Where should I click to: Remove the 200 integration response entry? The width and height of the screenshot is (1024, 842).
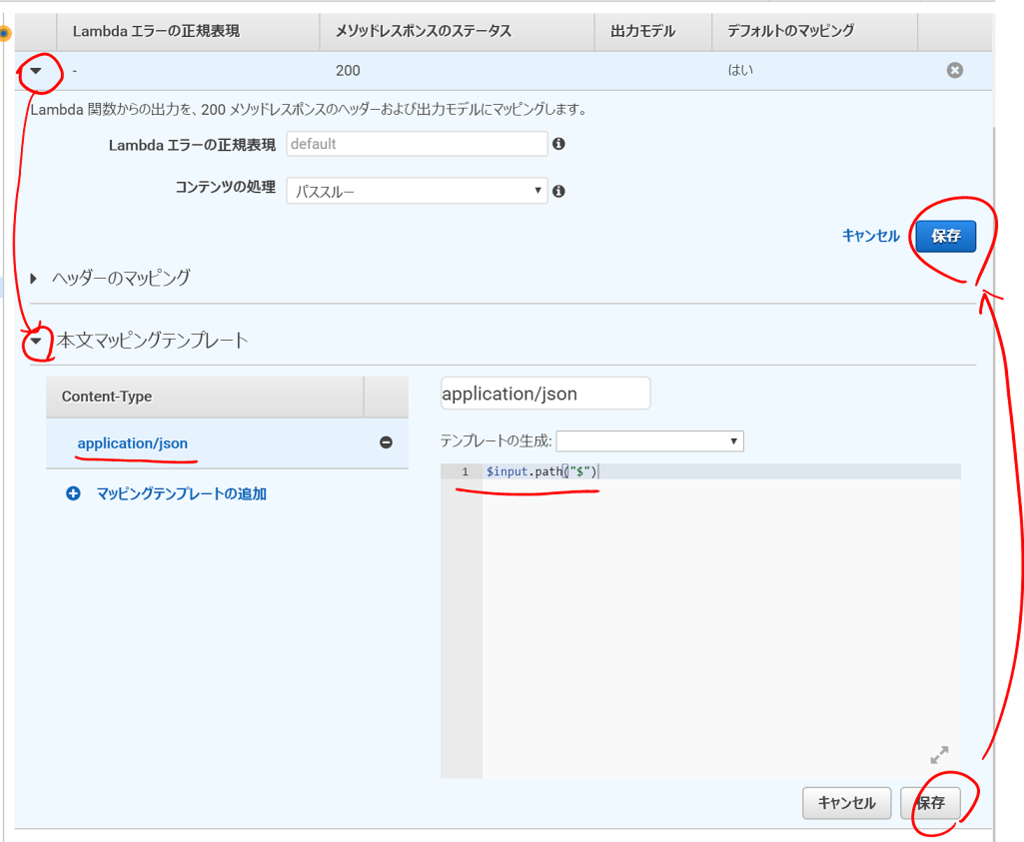tap(955, 70)
